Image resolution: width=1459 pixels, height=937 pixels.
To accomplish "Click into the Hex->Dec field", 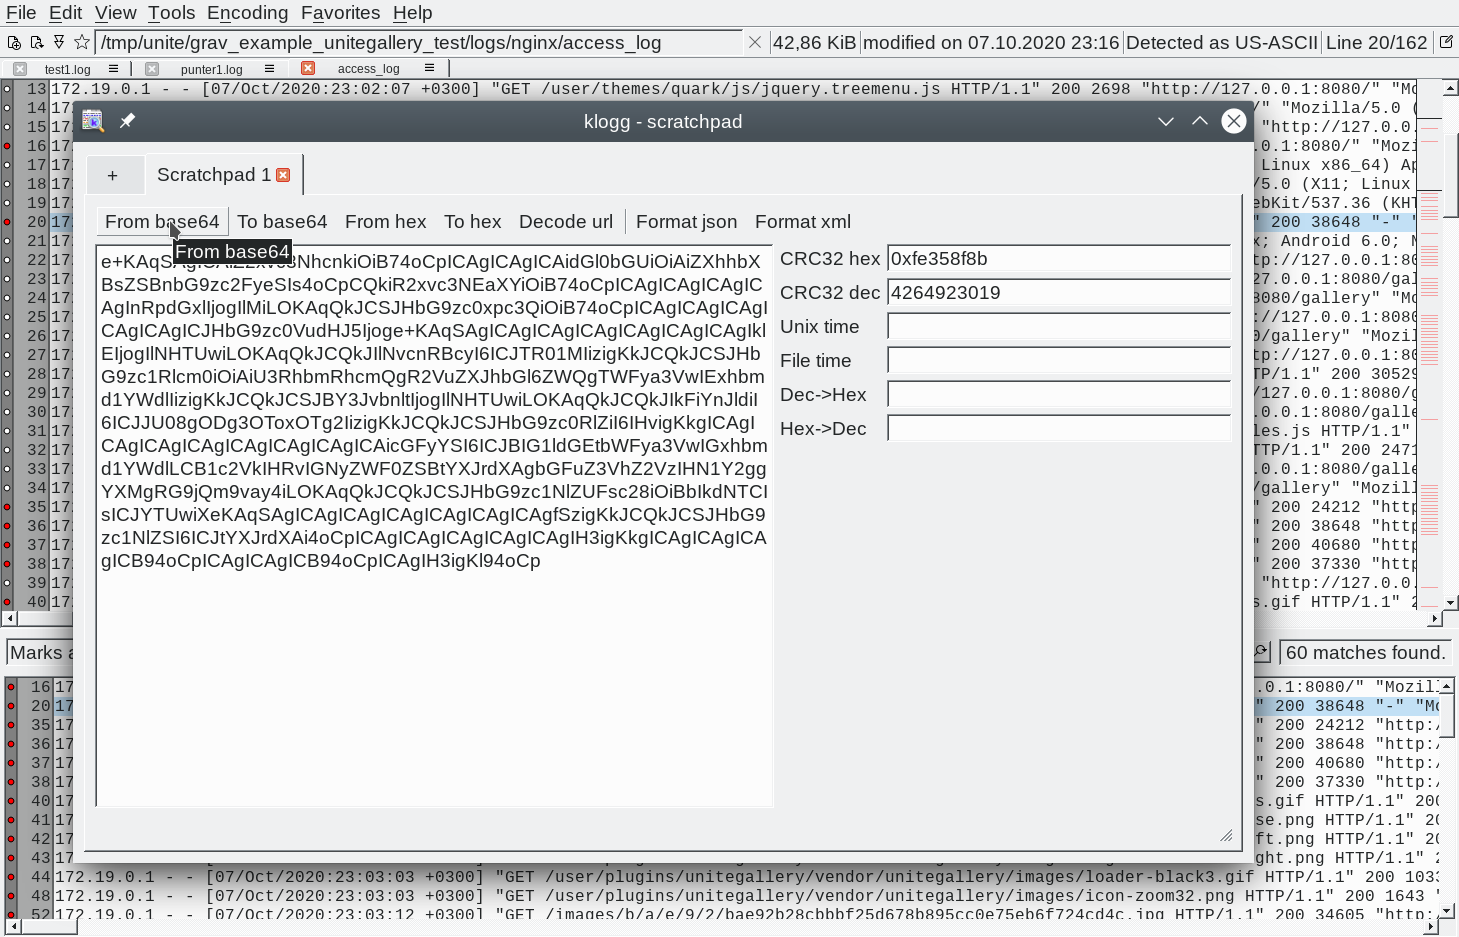I will tap(1059, 429).
